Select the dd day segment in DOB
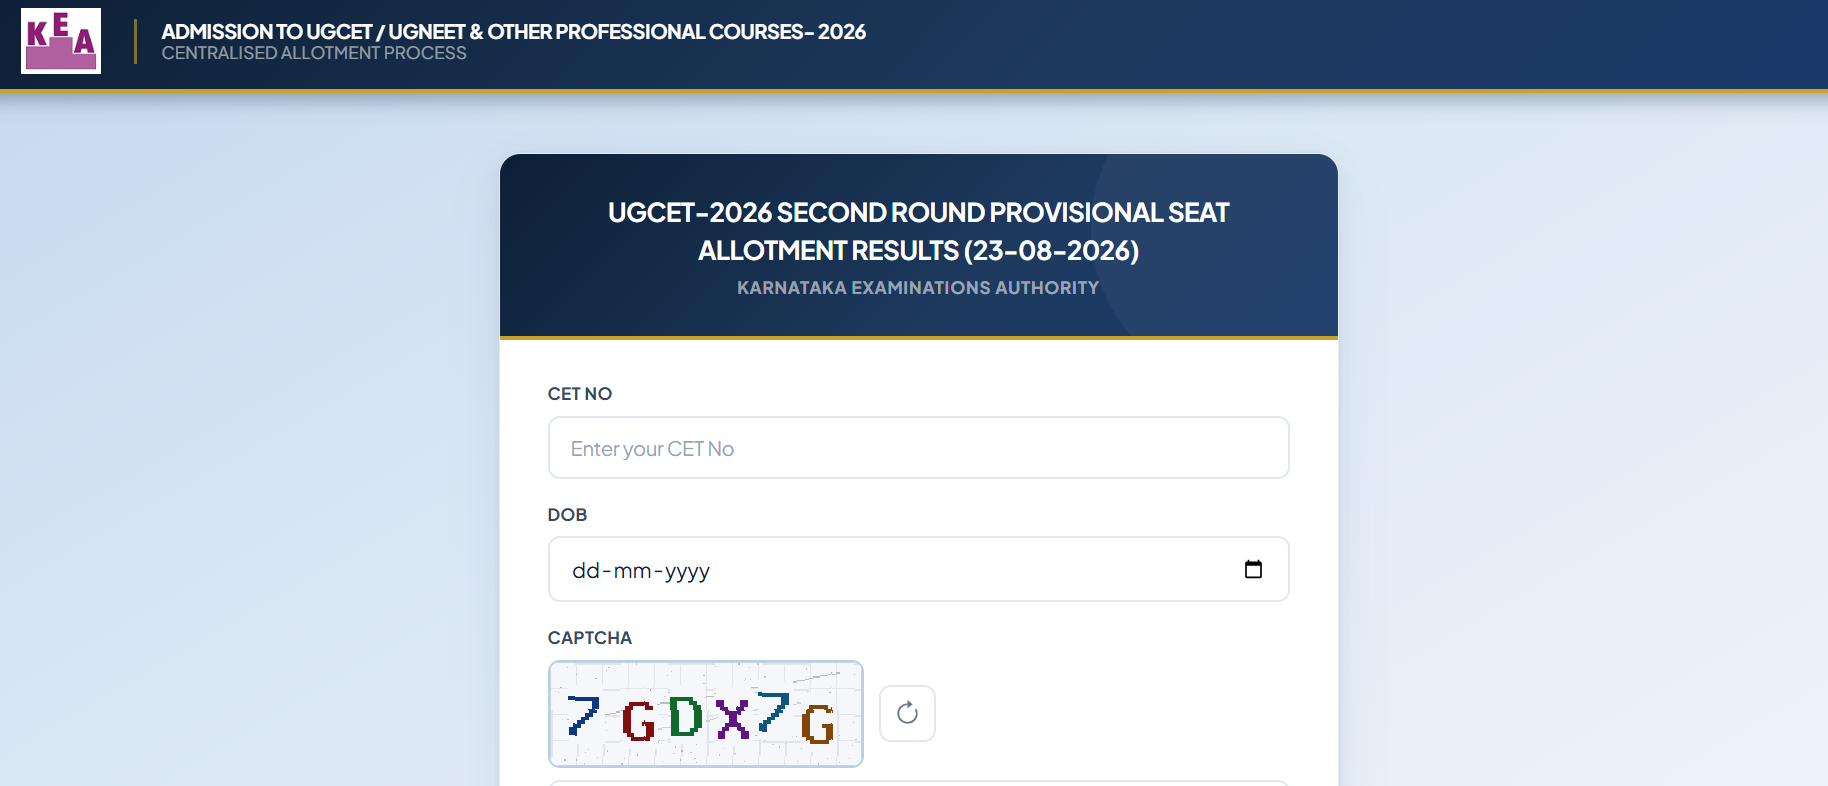 pyautogui.click(x=585, y=570)
